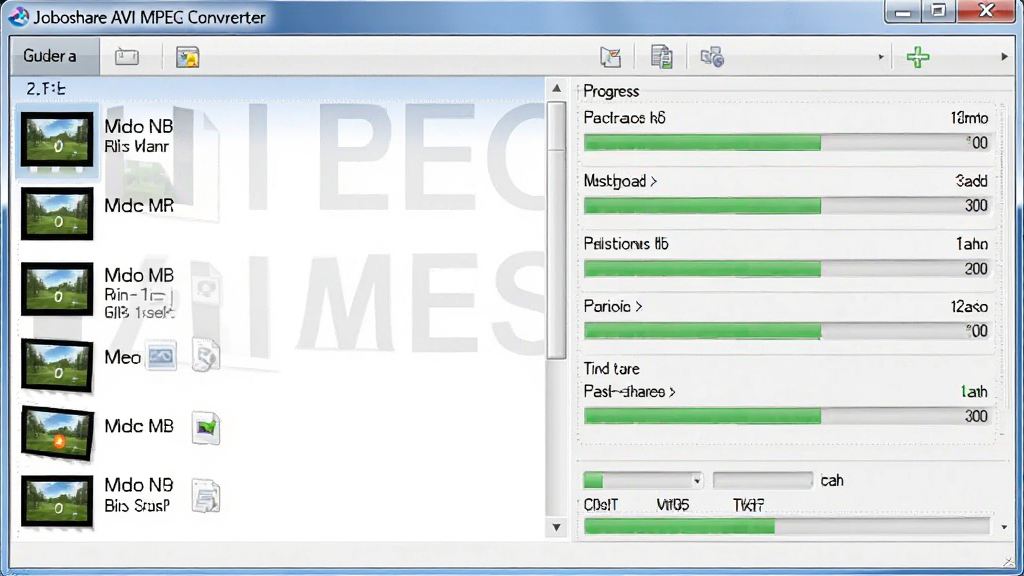Click the Pelstionus ll6 progress bar
This screenshot has width=1024, height=576.
click(787, 268)
